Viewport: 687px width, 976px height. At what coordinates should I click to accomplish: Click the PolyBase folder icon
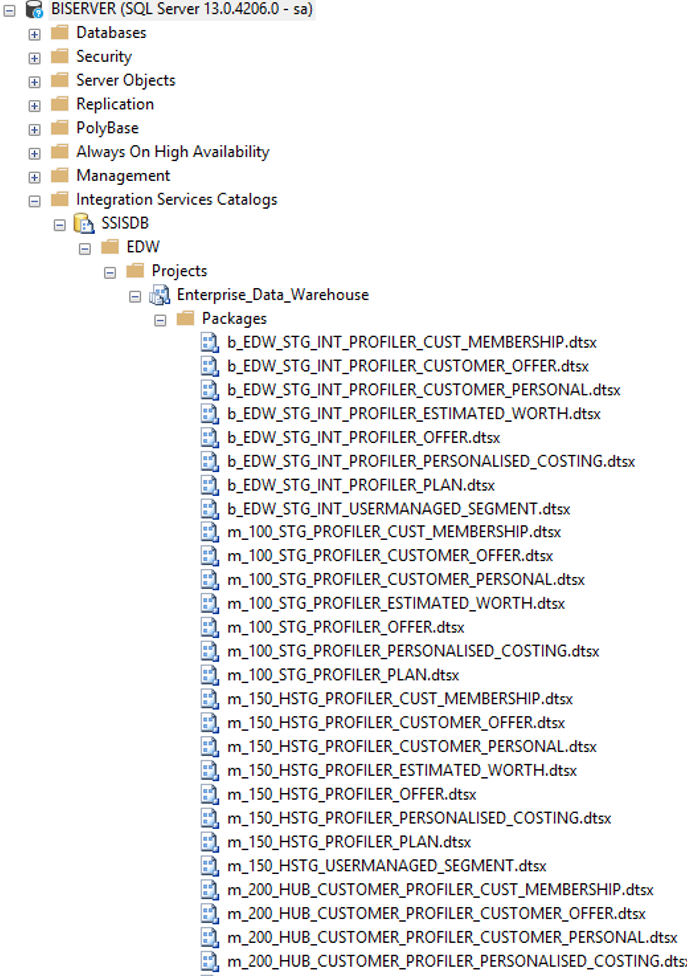pyautogui.click(x=60, y=128)
